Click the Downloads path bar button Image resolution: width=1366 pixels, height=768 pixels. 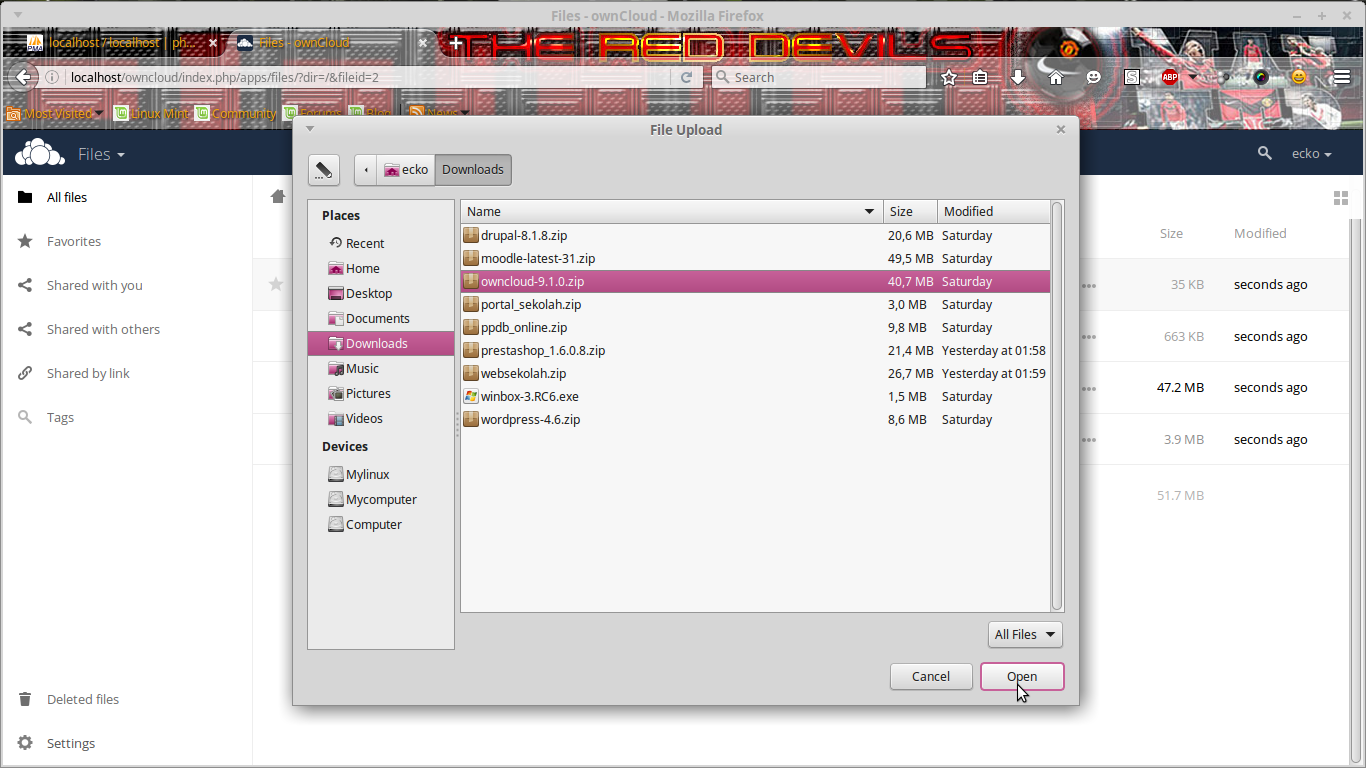tap(473, 170)
